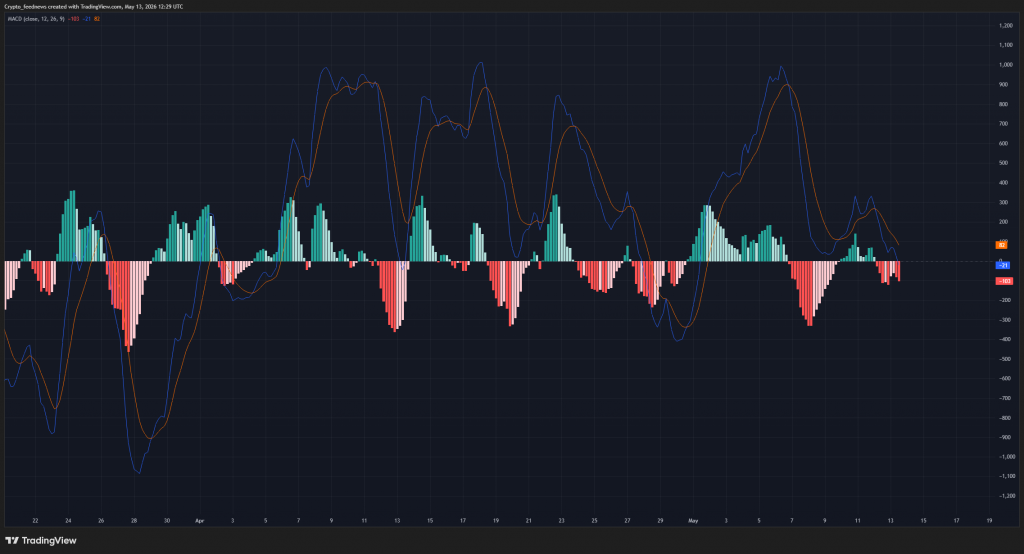Viewport: 1024px width, 554px height.
Task: Click the -1,000 value on the price scale
Action: coord(1007,457)
